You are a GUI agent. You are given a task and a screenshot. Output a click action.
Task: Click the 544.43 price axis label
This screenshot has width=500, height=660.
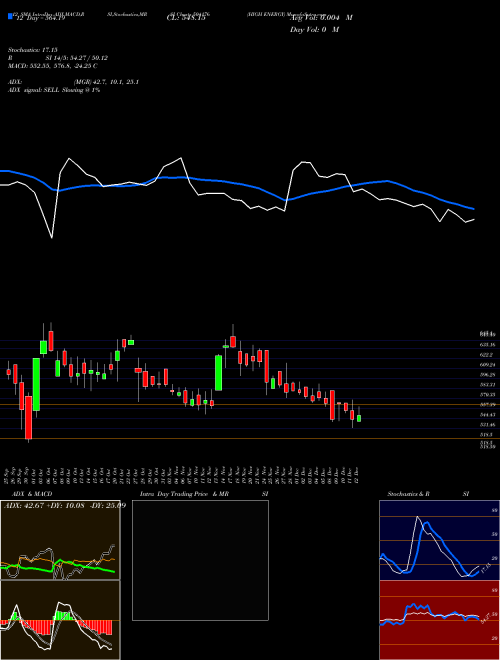487,415
